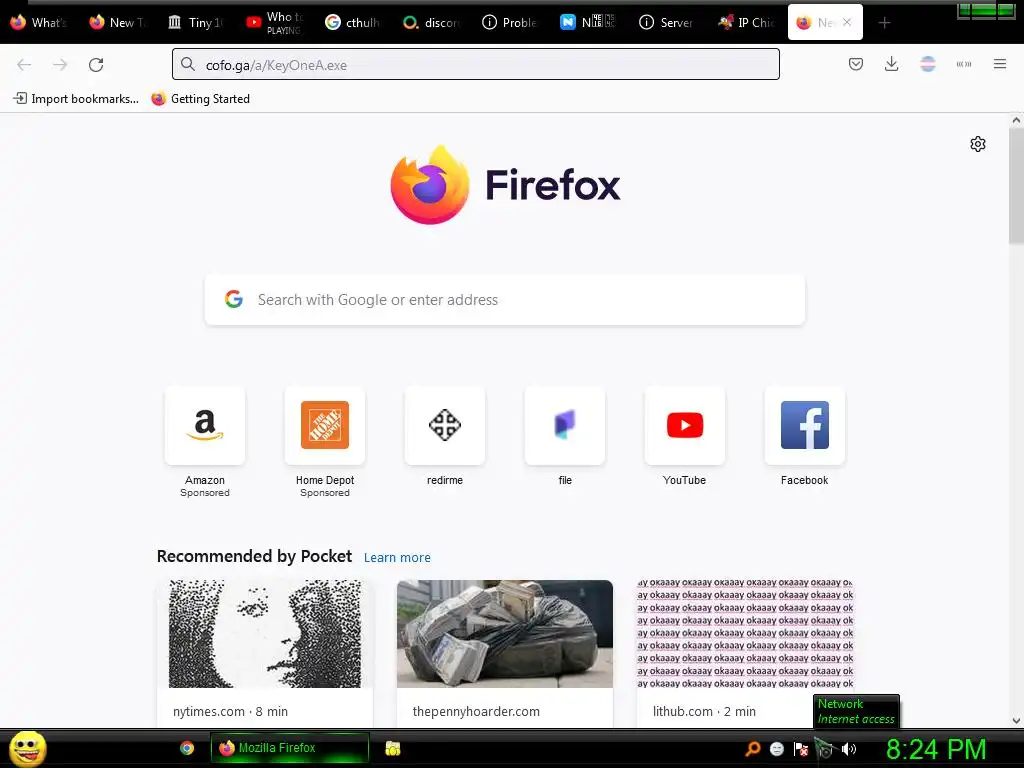Open a new tab with the plus button
The height and width of the screenshot is (768, 1024).
click(884, 23)
